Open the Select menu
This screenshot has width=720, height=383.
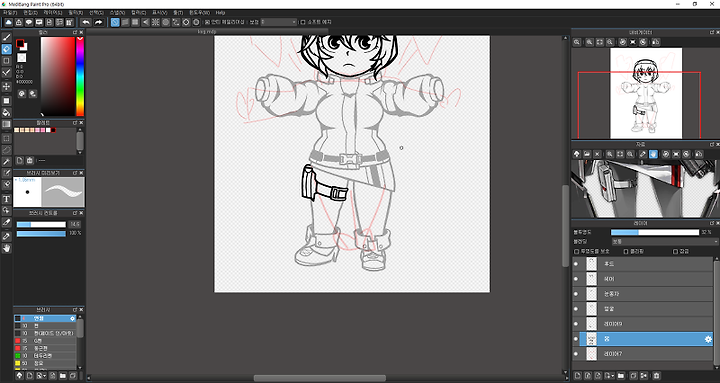96,12
